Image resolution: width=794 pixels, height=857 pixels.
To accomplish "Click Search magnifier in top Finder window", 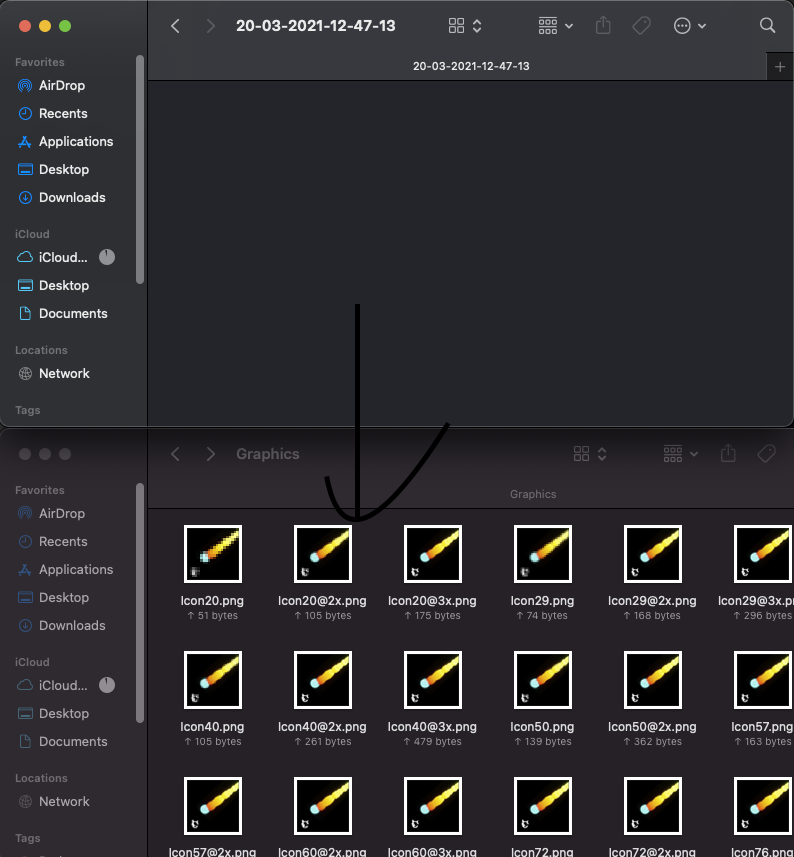I will tap(768, 25).
